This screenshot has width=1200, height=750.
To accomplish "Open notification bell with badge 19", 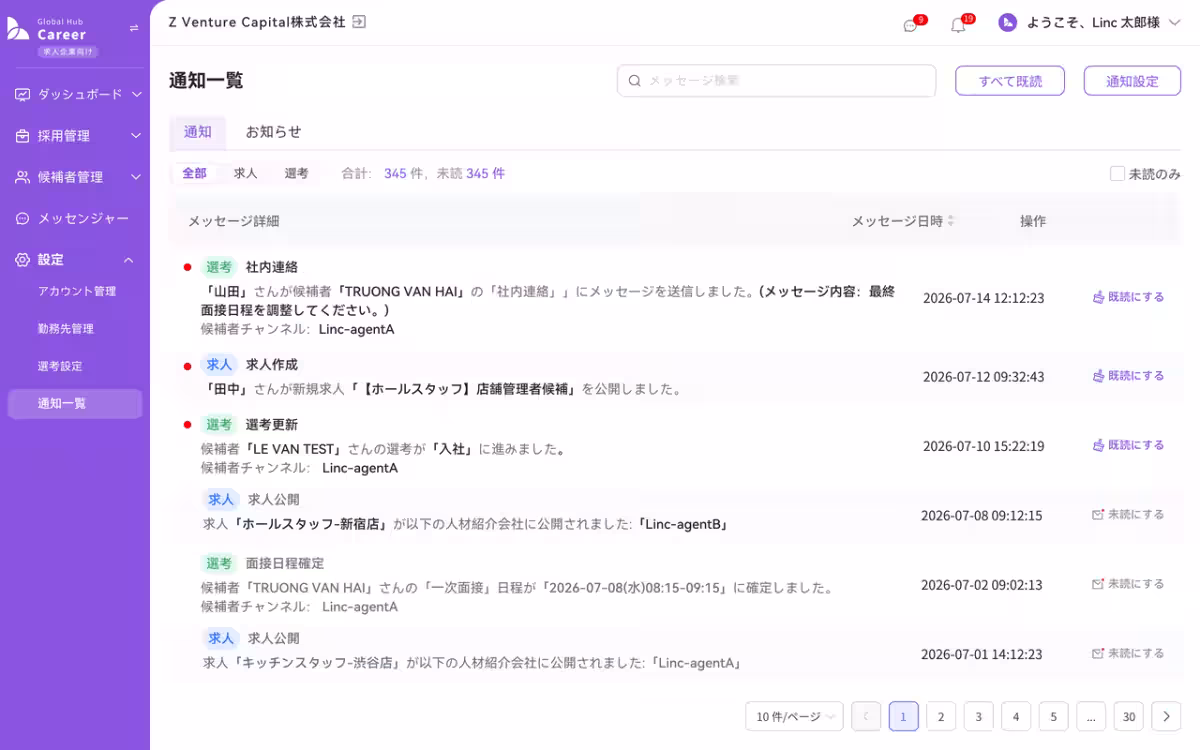I will pyautogui.click(x=958, y=25).
